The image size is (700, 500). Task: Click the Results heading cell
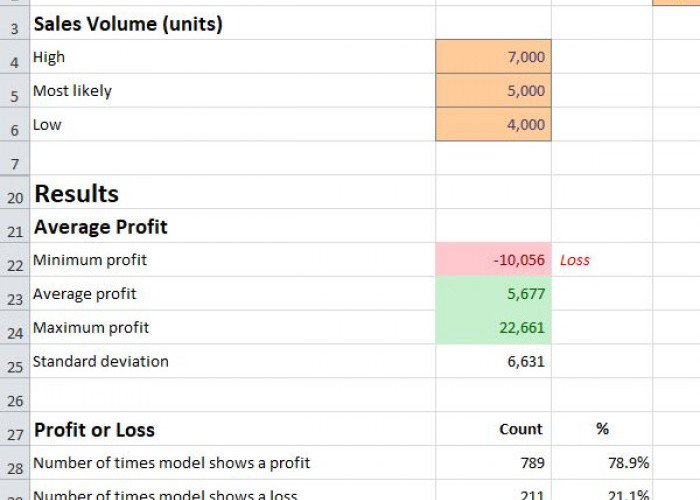click(x=77, y=194)
